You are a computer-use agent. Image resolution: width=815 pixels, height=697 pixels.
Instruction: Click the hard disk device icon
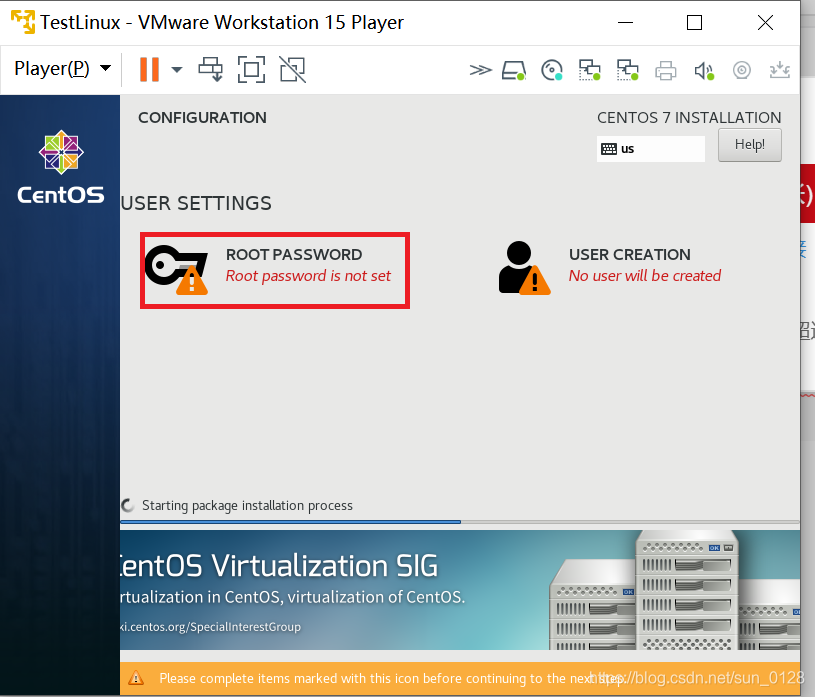(x=514, y=70)
